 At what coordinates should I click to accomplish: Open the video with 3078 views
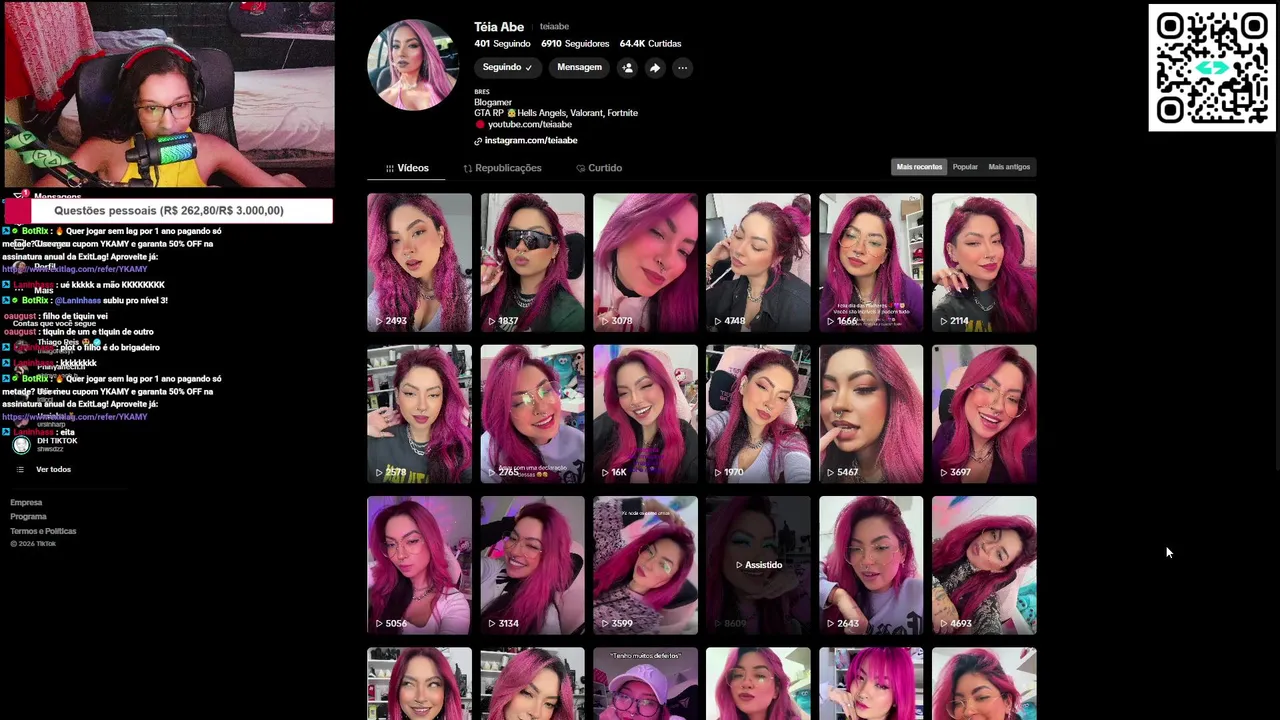tap(645, 262)
